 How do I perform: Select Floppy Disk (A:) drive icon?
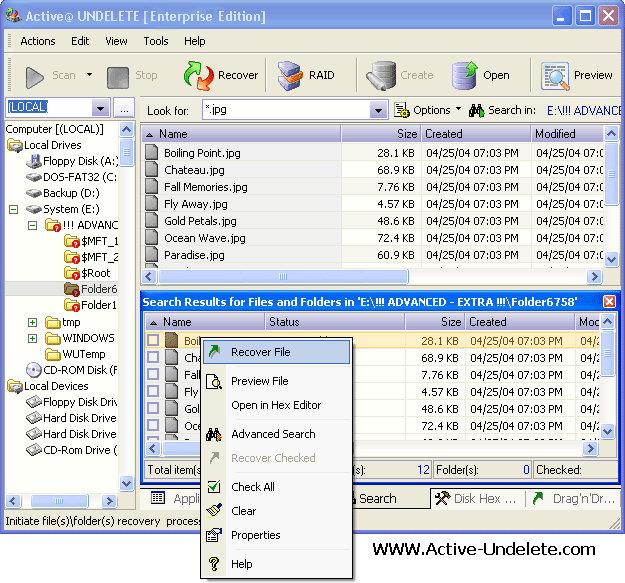coord(34,161)
